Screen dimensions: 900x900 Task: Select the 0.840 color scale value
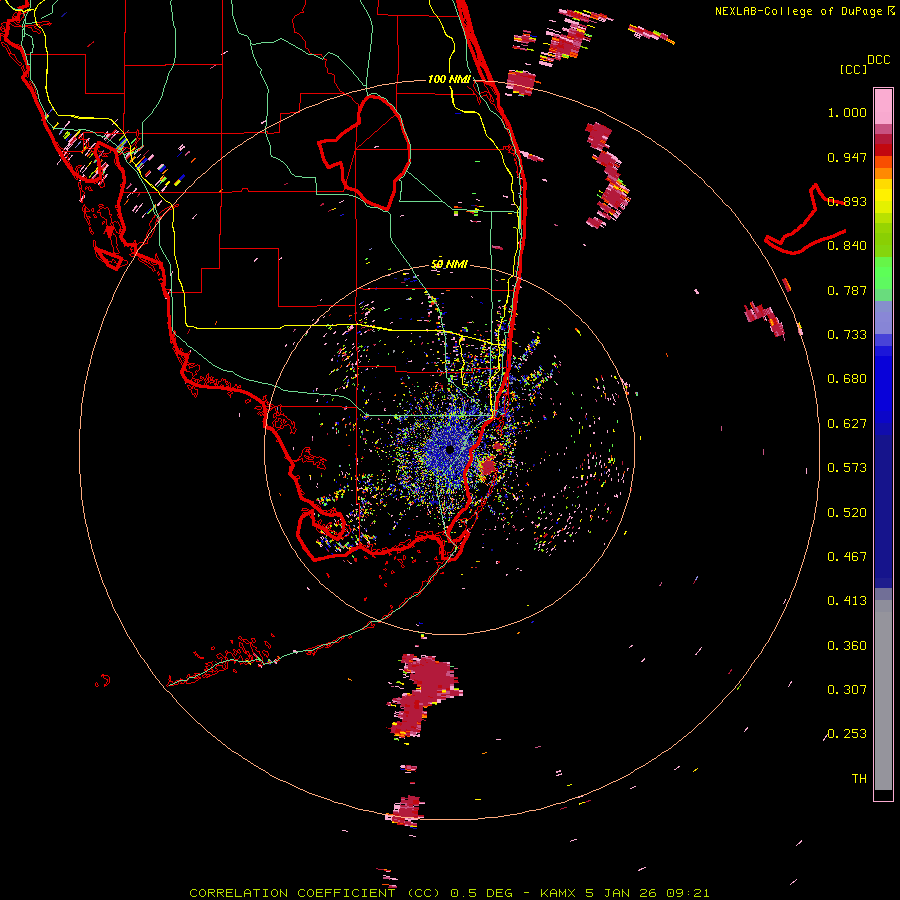pyautogui.click(x=847, y=246)
